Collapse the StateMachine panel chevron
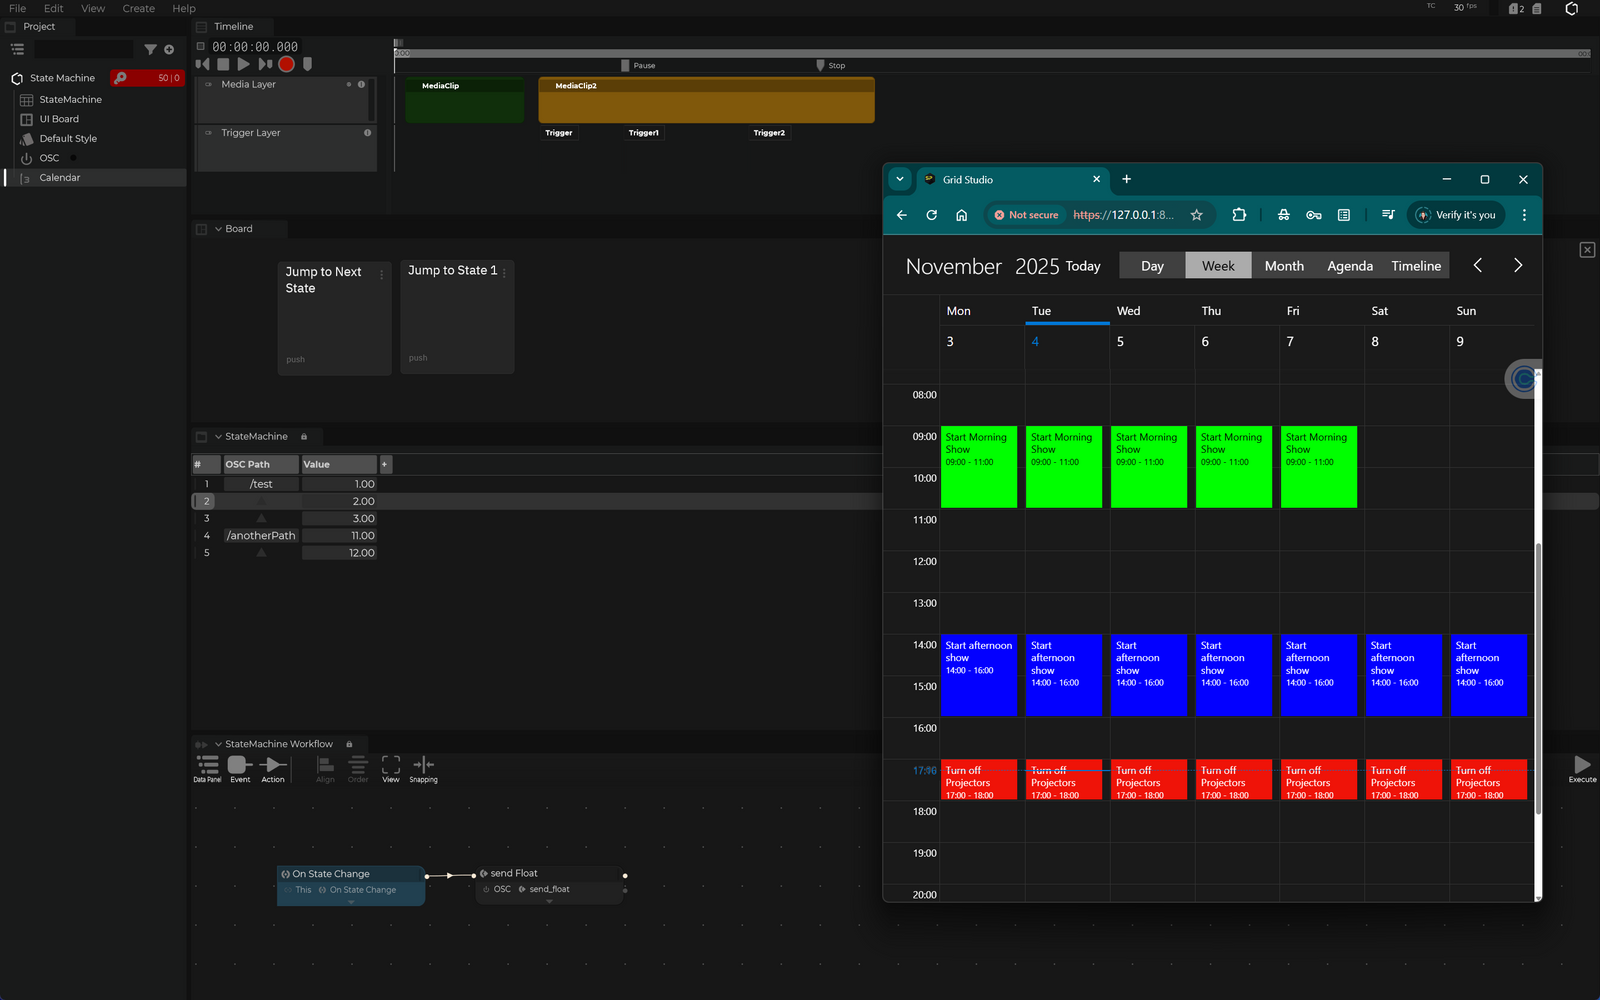This screenshot has width=1600, height=1000. pos(218,437)
